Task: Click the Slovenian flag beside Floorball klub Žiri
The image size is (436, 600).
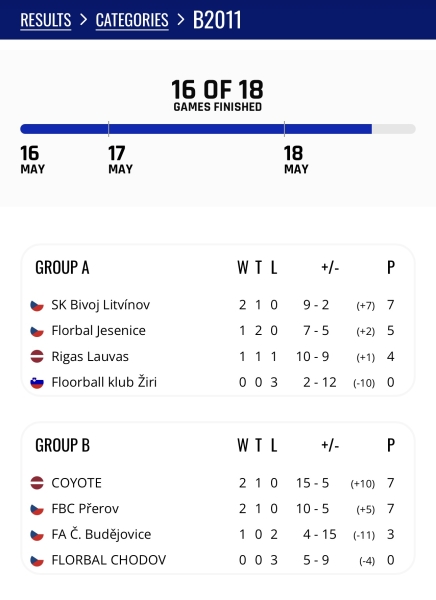Action: [x=37, y=382]
